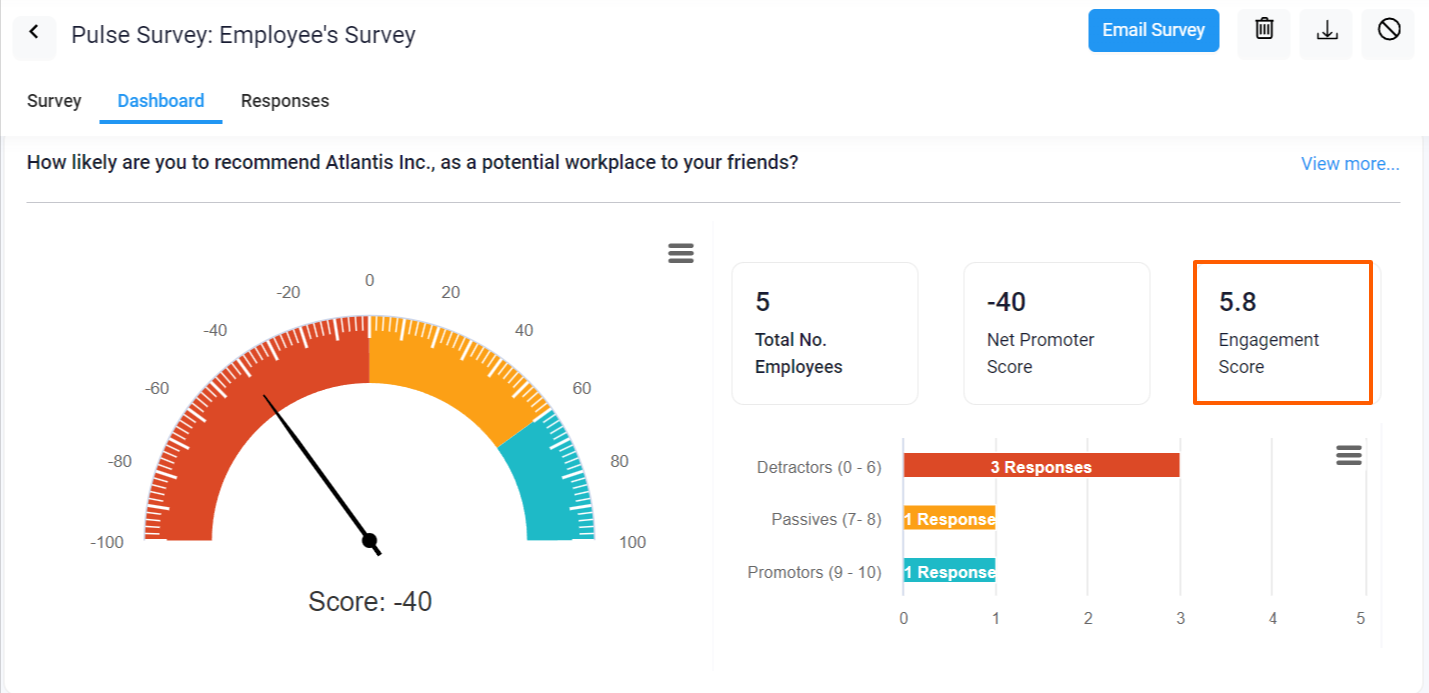The image size is (1429, 693).
Task: Open the gauge chart hamburger menu
Action: pyautogui.click(x=681, y=253)
